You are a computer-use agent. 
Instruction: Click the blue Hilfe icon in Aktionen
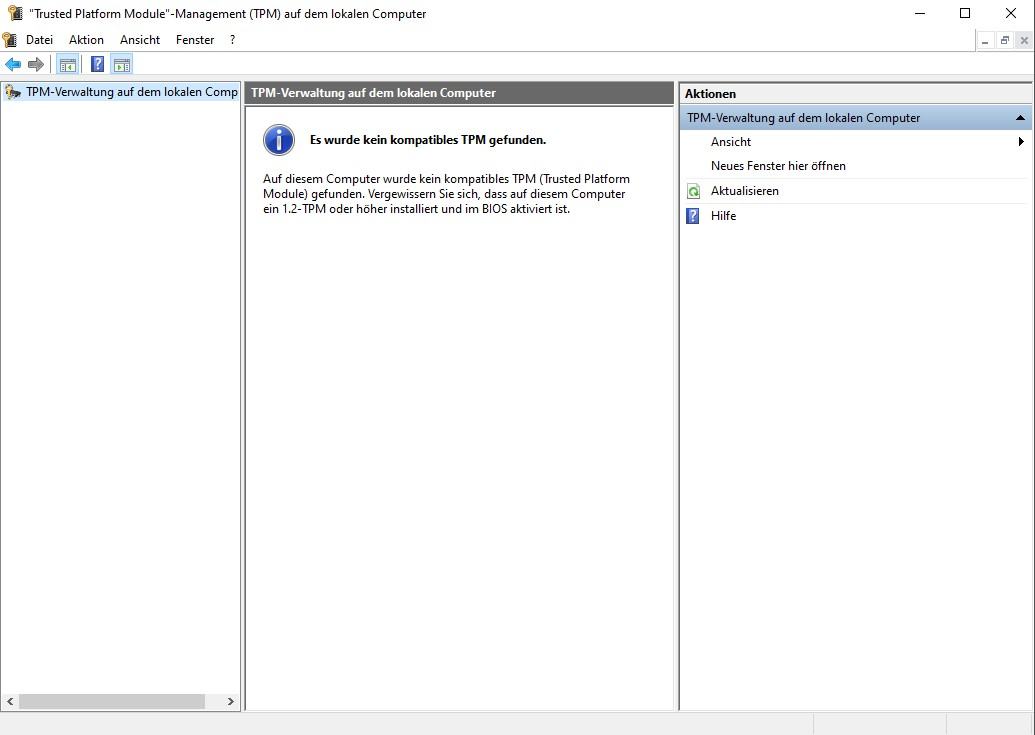coord(692,216)
